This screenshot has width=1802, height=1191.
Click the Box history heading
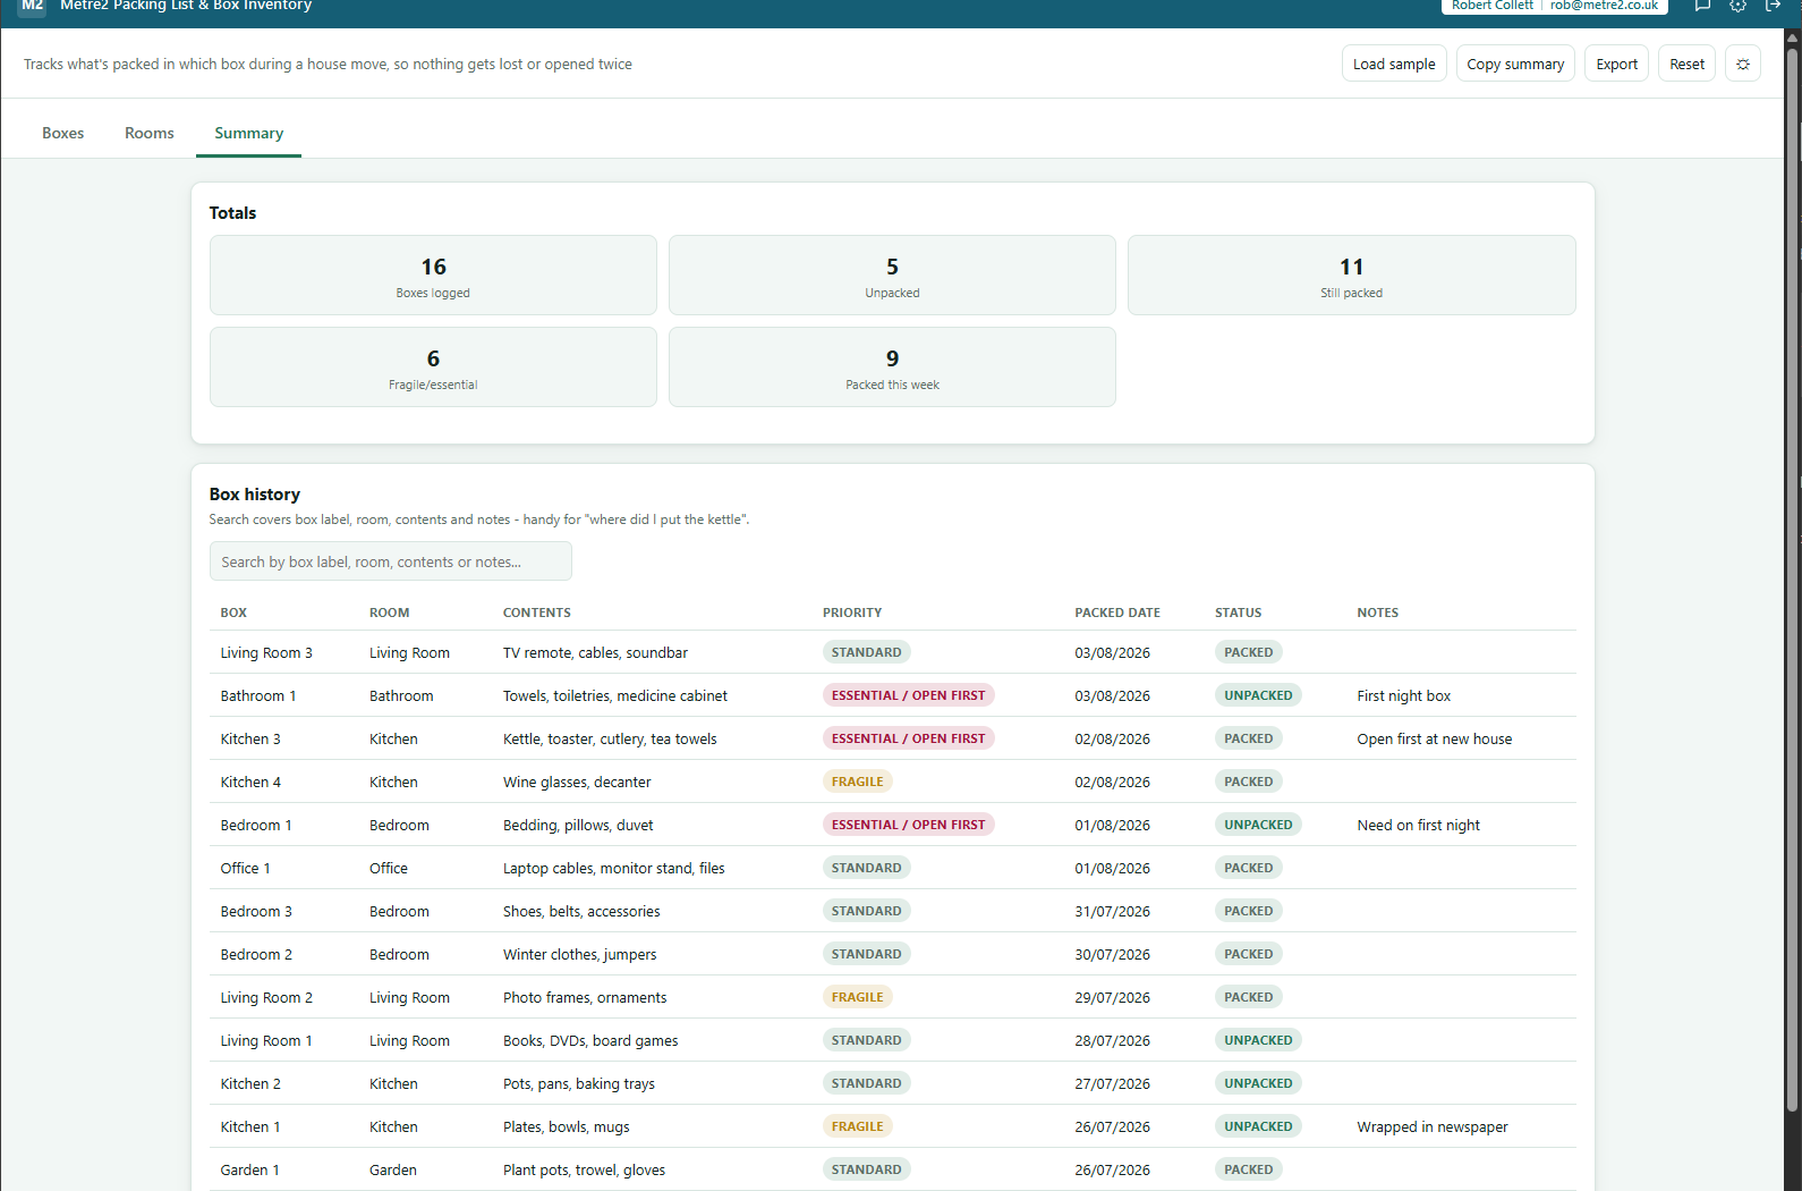tap(254, 494)
